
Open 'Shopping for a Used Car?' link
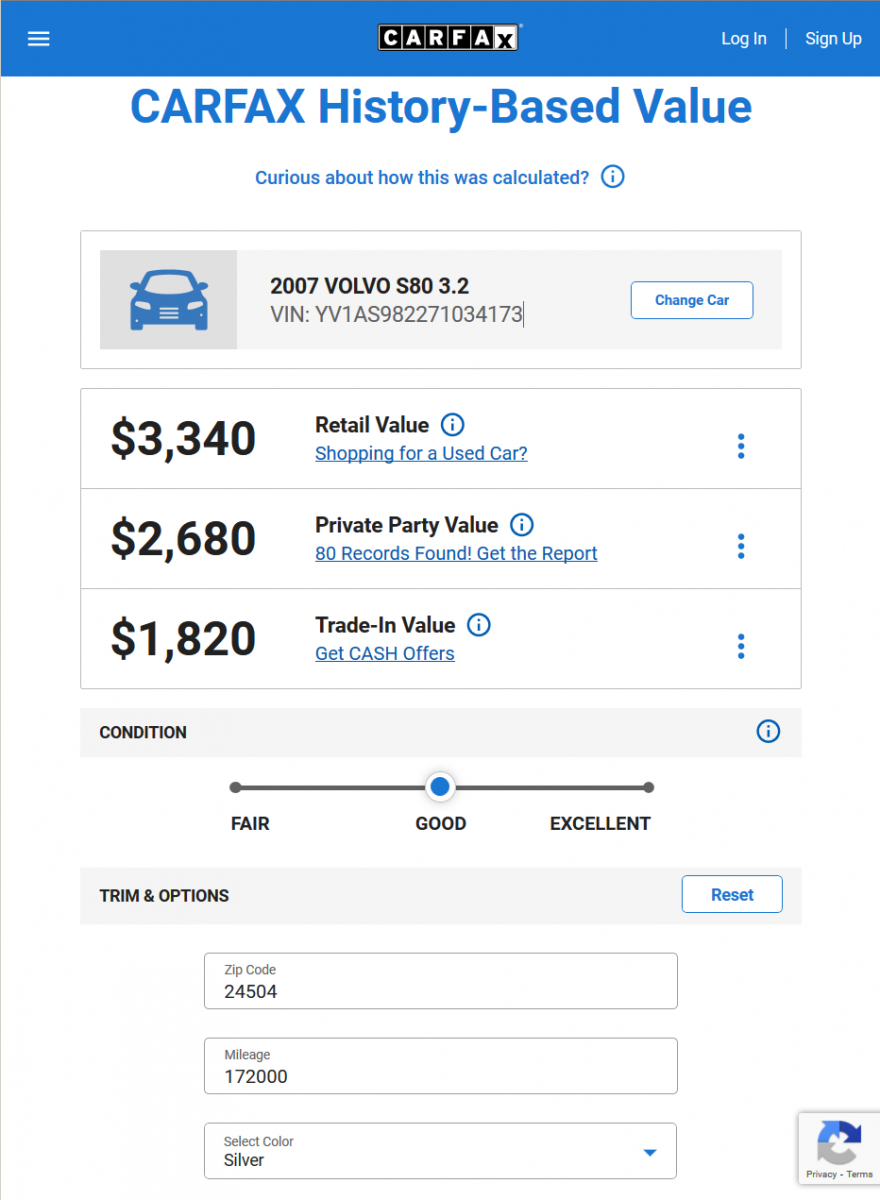421,453
